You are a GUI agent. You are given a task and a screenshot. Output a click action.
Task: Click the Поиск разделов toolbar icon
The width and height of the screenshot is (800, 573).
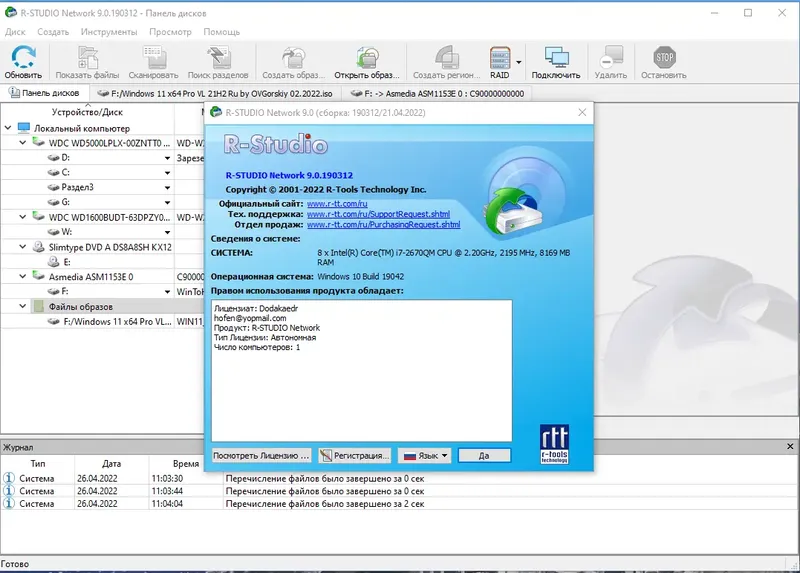pos(218,61)
